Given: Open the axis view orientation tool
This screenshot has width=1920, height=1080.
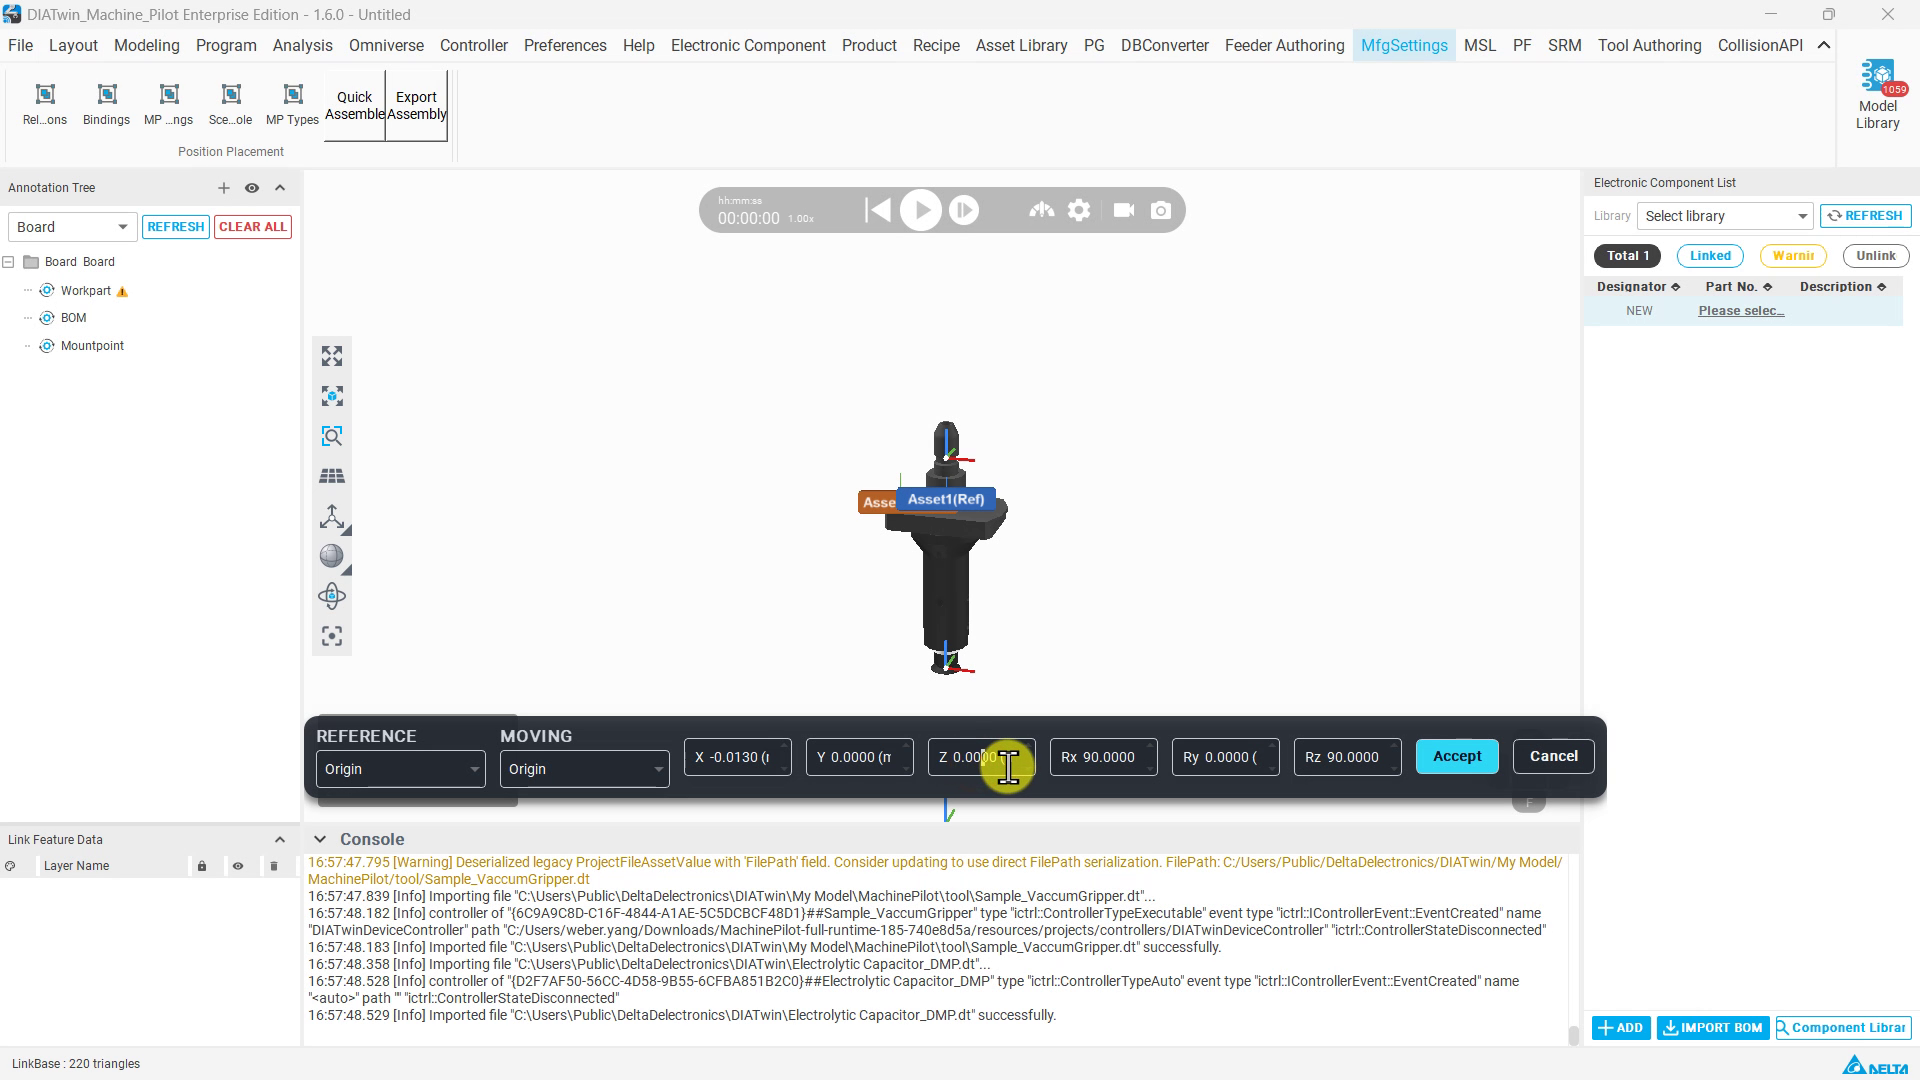Looking at the screenshot, I should click(x=332, y=516).
